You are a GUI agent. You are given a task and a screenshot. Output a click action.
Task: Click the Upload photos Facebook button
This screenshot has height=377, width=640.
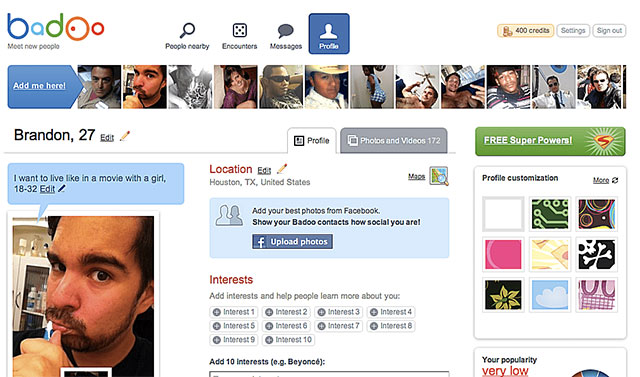[292, 242]
